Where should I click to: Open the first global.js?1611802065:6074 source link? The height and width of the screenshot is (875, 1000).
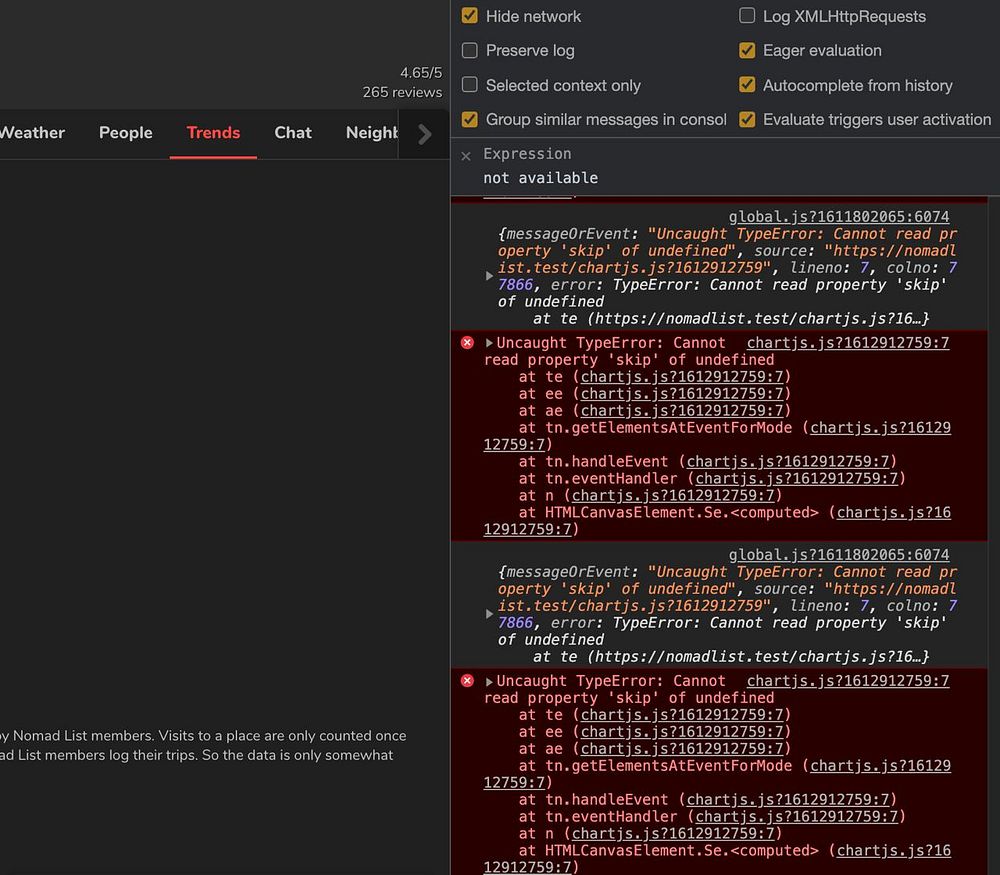(x=838, y=217)
